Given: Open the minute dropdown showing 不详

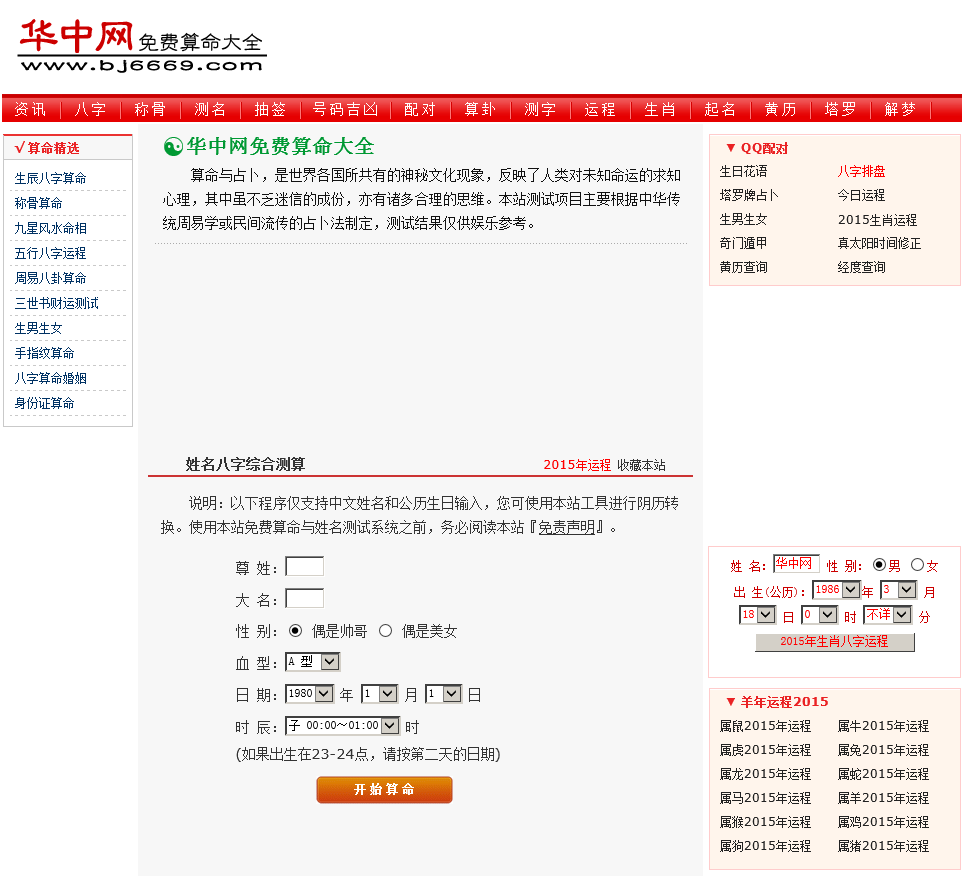Looking at the screenshot, I should tap(887, 615).
